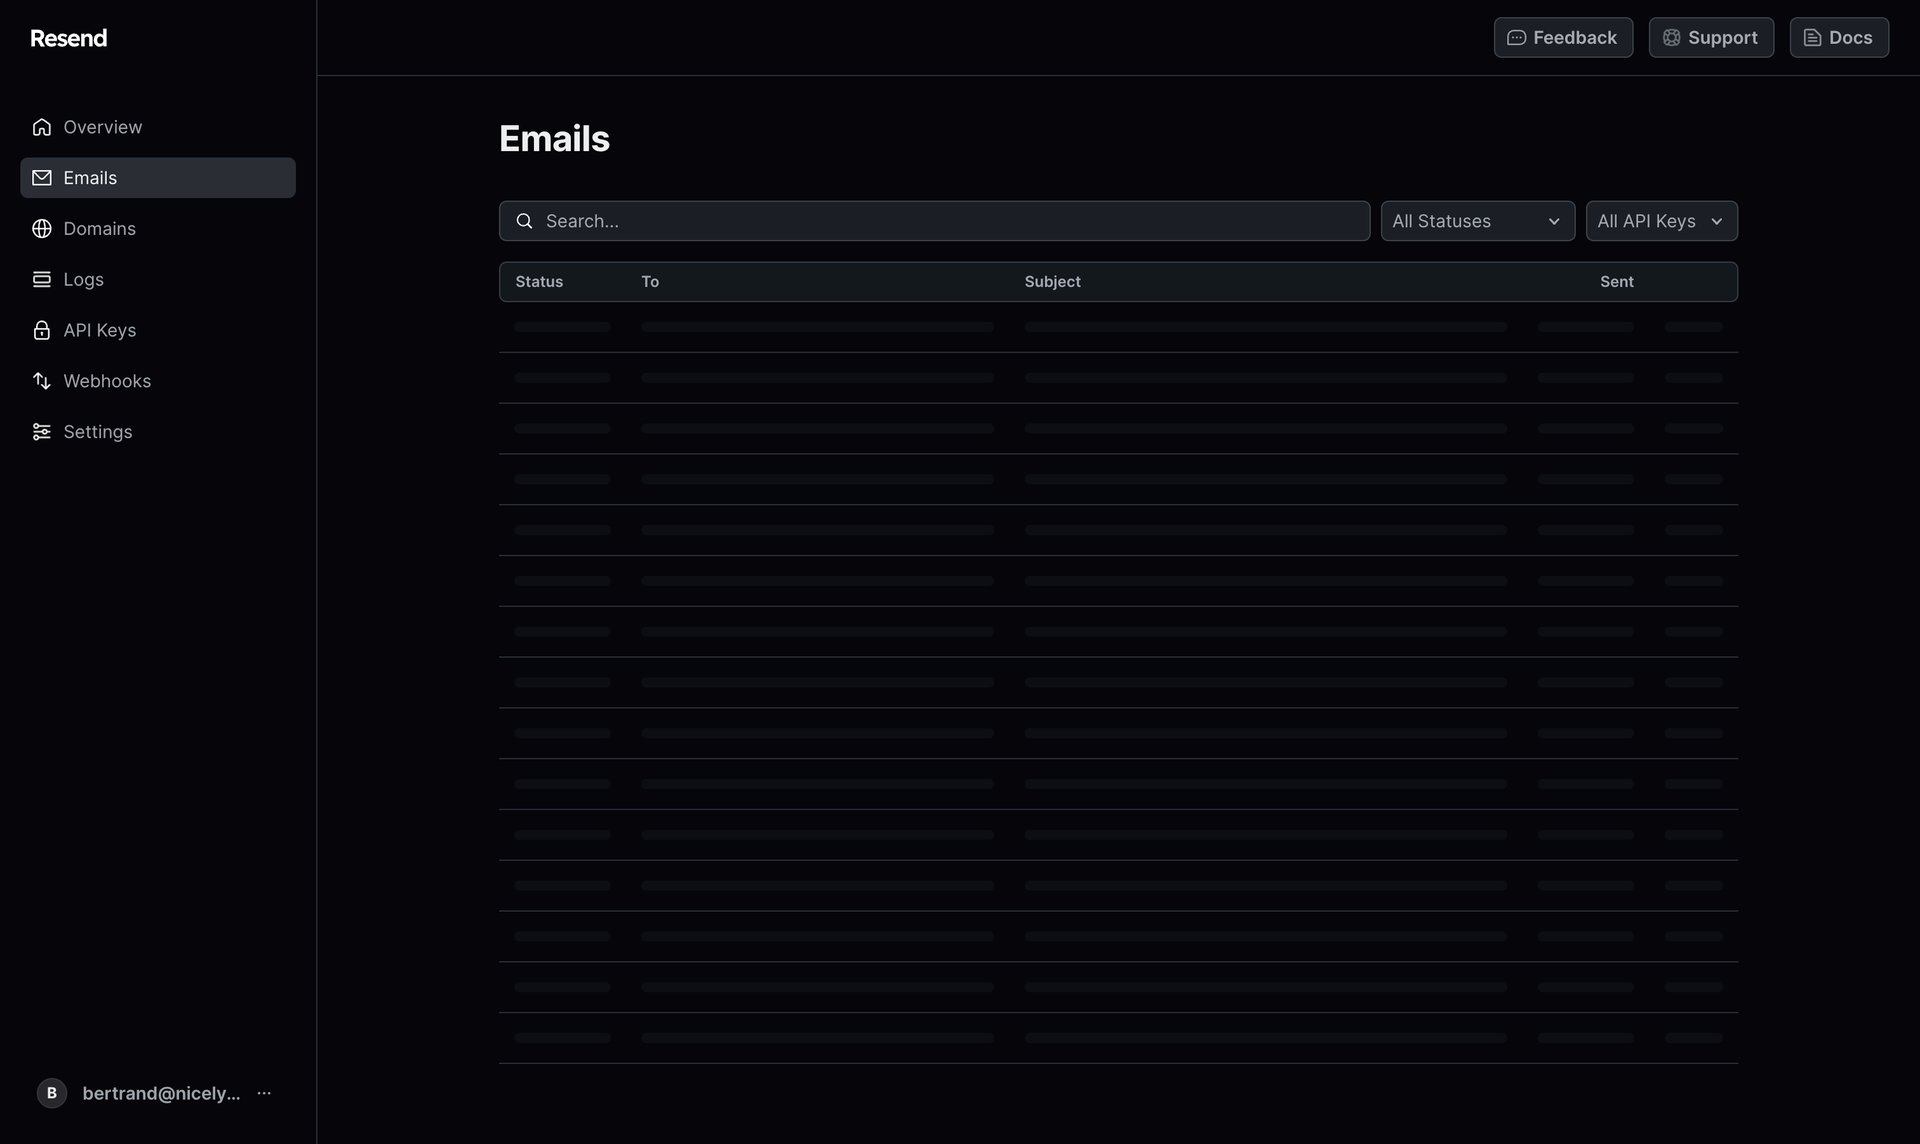
Task: Click the bertrand account avatar circle
Action: tap(51, 1093)
